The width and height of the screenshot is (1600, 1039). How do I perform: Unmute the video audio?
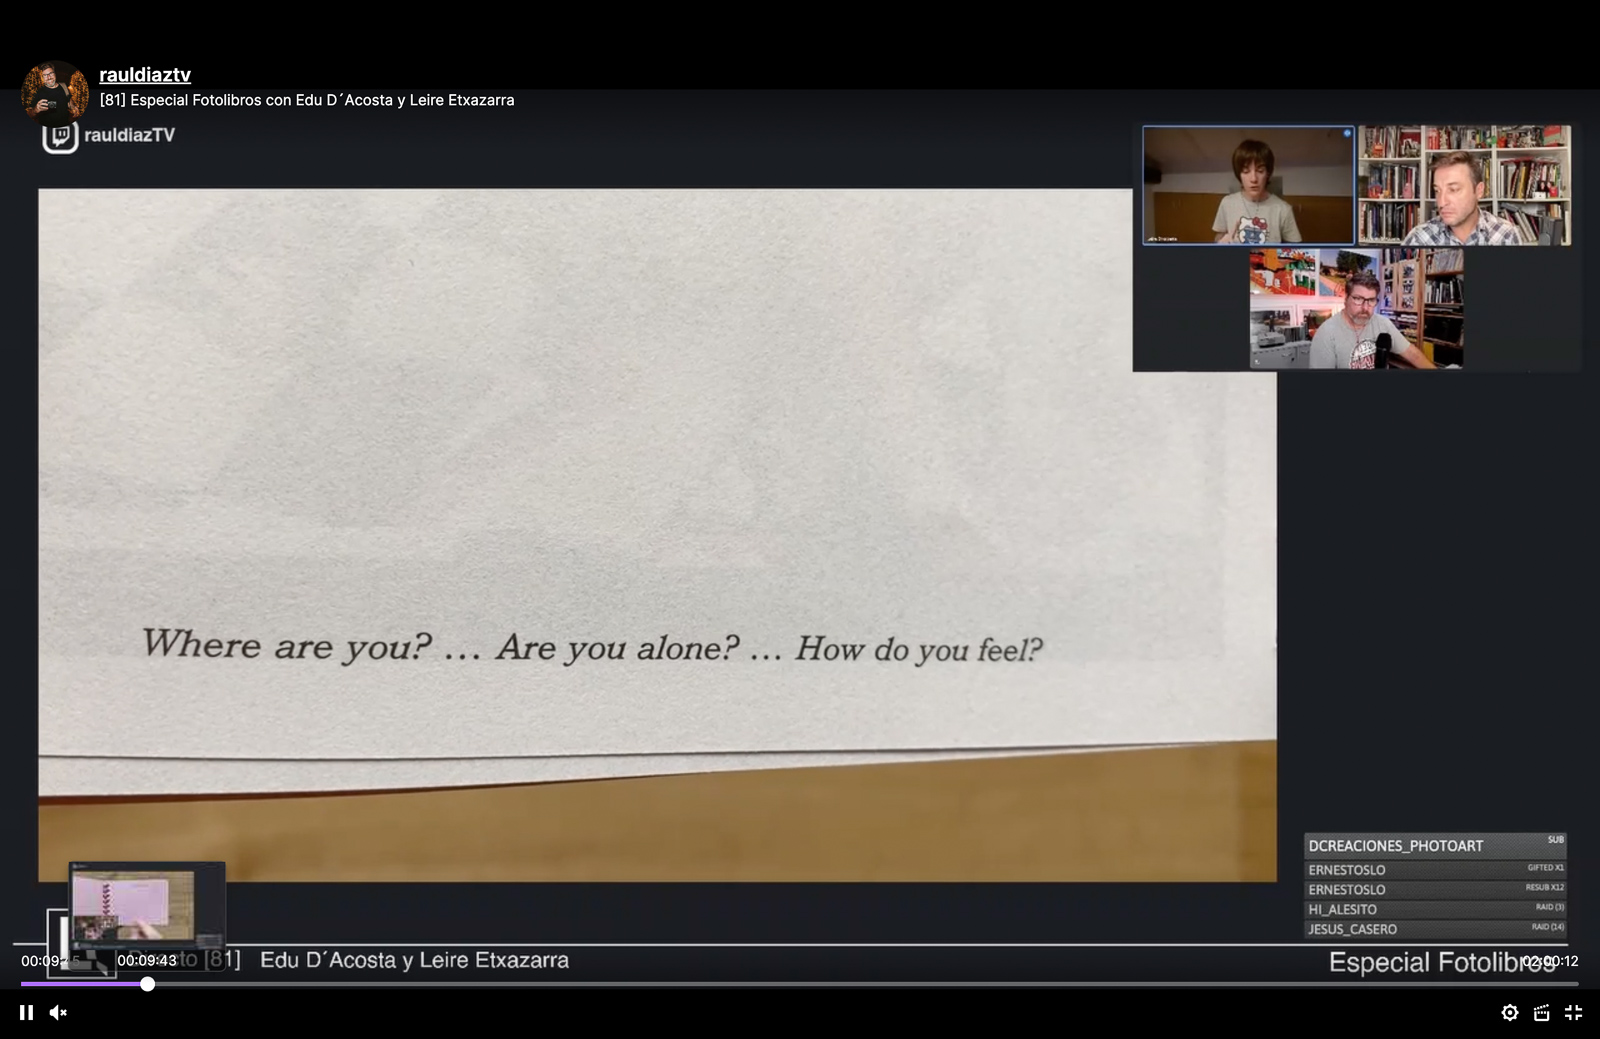(58, 1012)
